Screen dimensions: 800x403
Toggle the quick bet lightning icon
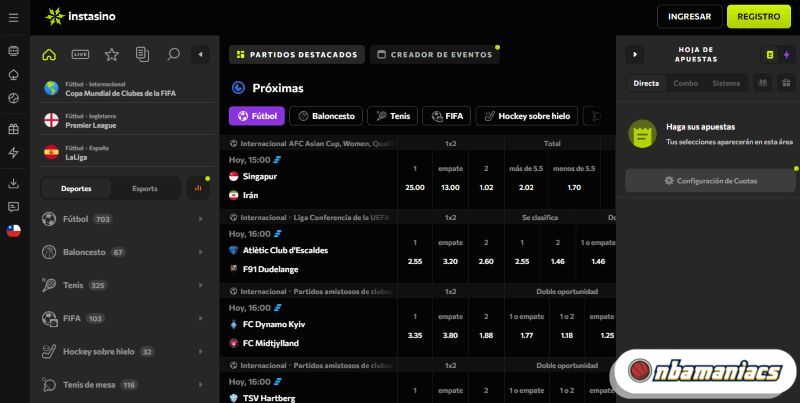tap(786, 55)
